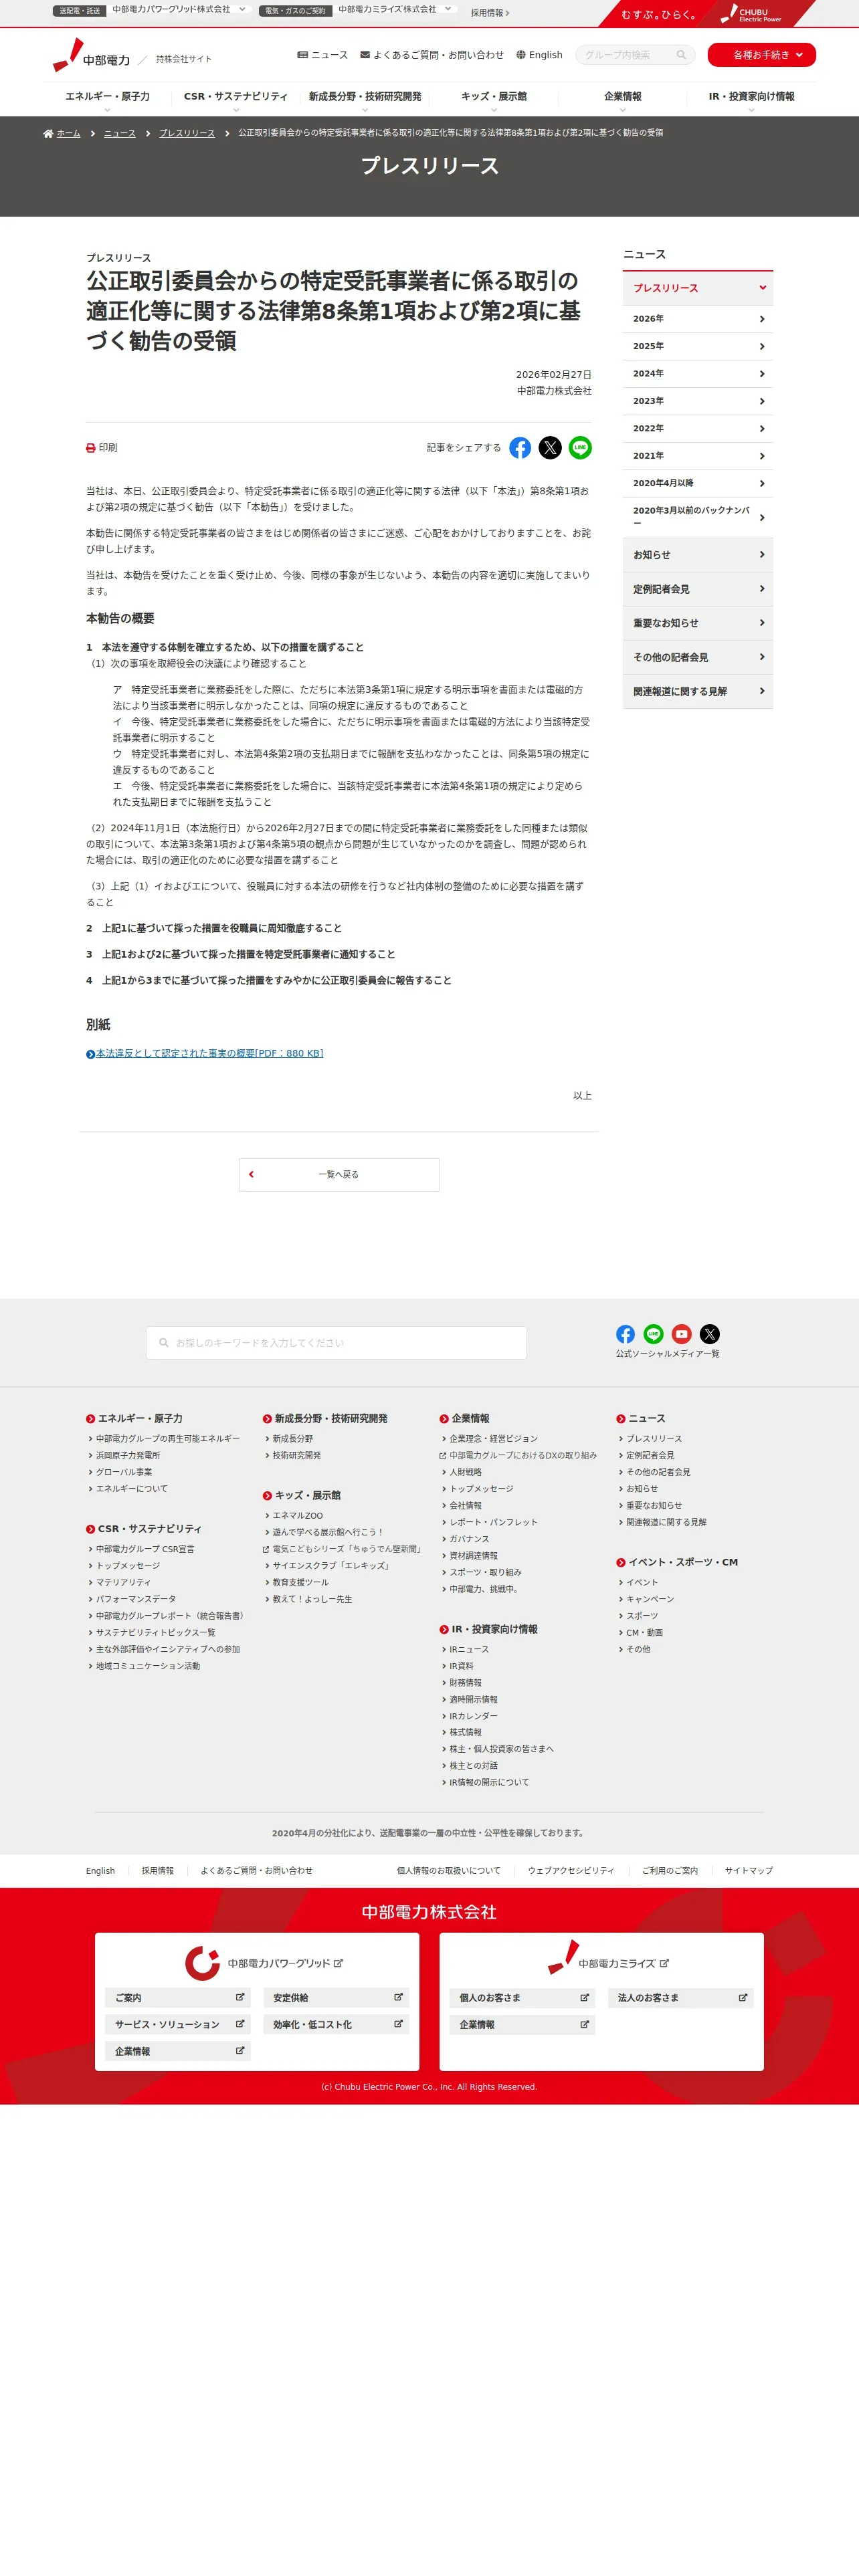This screenshot has width=859, height=2576.
Task: Open キッズ・展示館 main menu
Action: point(494,98)
